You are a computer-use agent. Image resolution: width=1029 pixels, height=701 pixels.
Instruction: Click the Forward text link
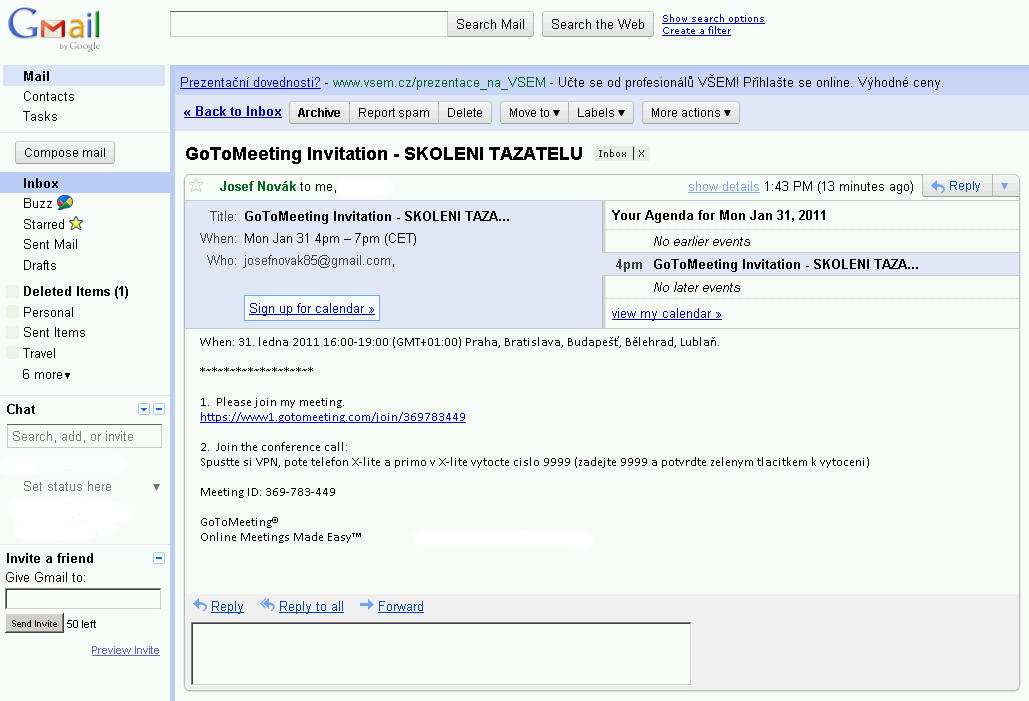pyautogui.click(x=401, y=606)
